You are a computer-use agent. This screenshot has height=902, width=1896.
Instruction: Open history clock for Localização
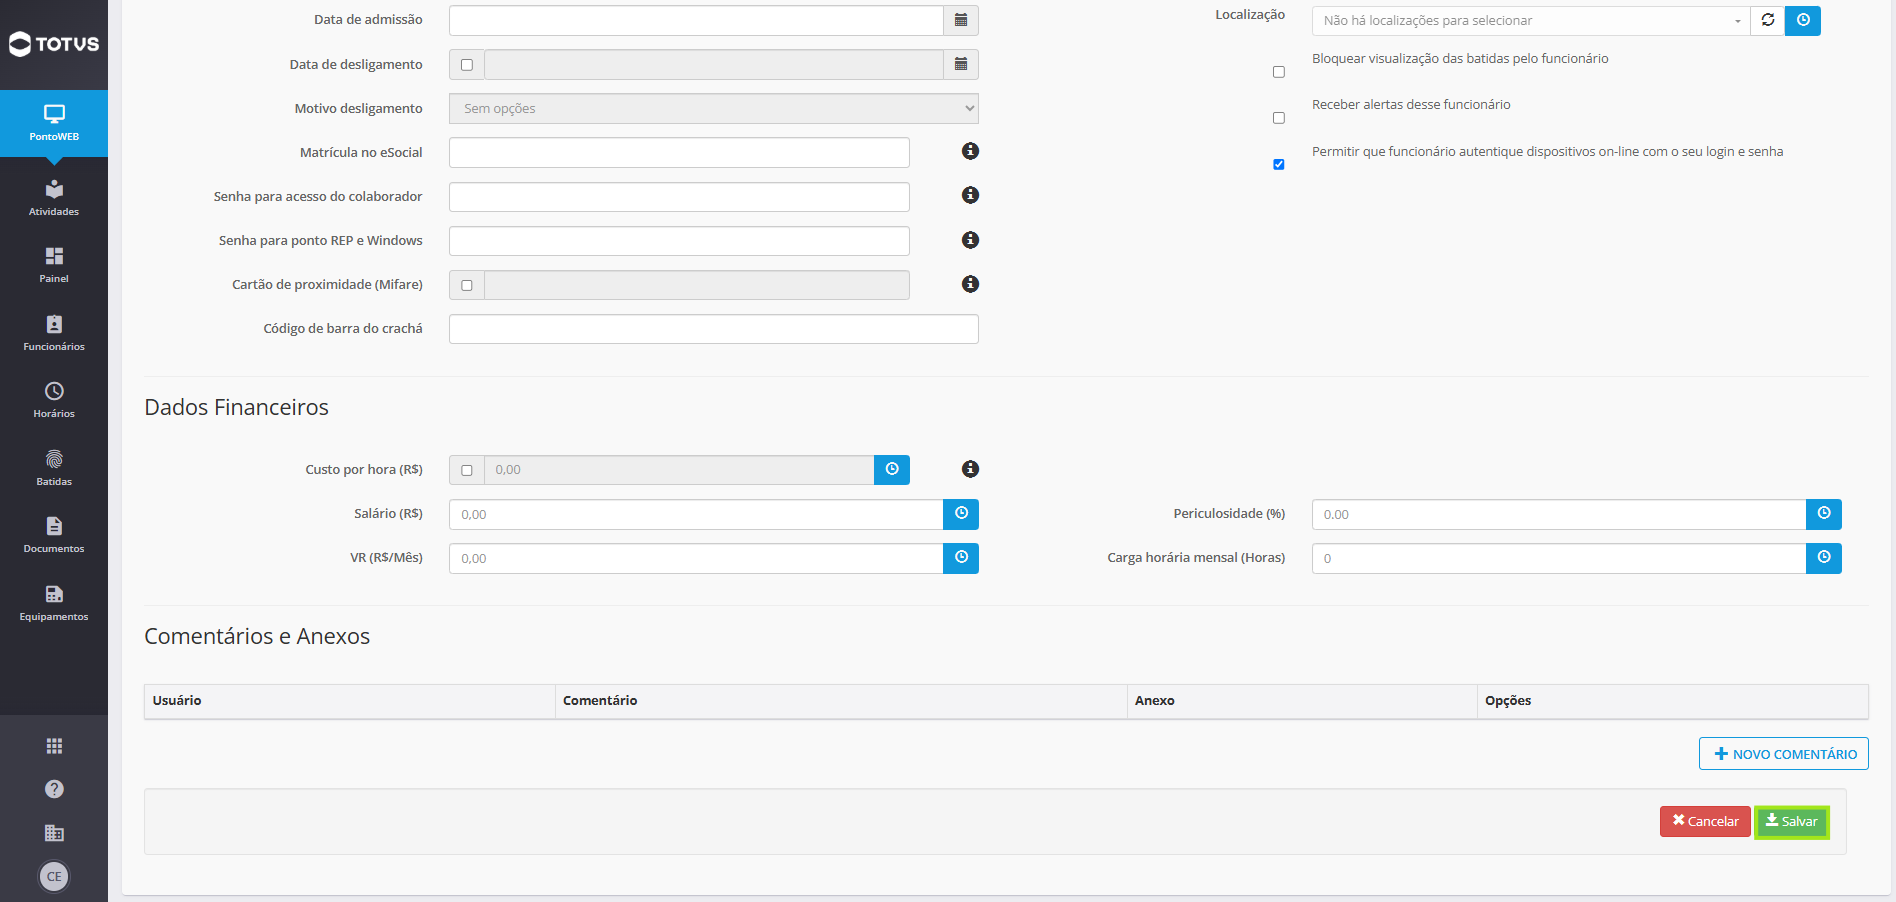1803,20
